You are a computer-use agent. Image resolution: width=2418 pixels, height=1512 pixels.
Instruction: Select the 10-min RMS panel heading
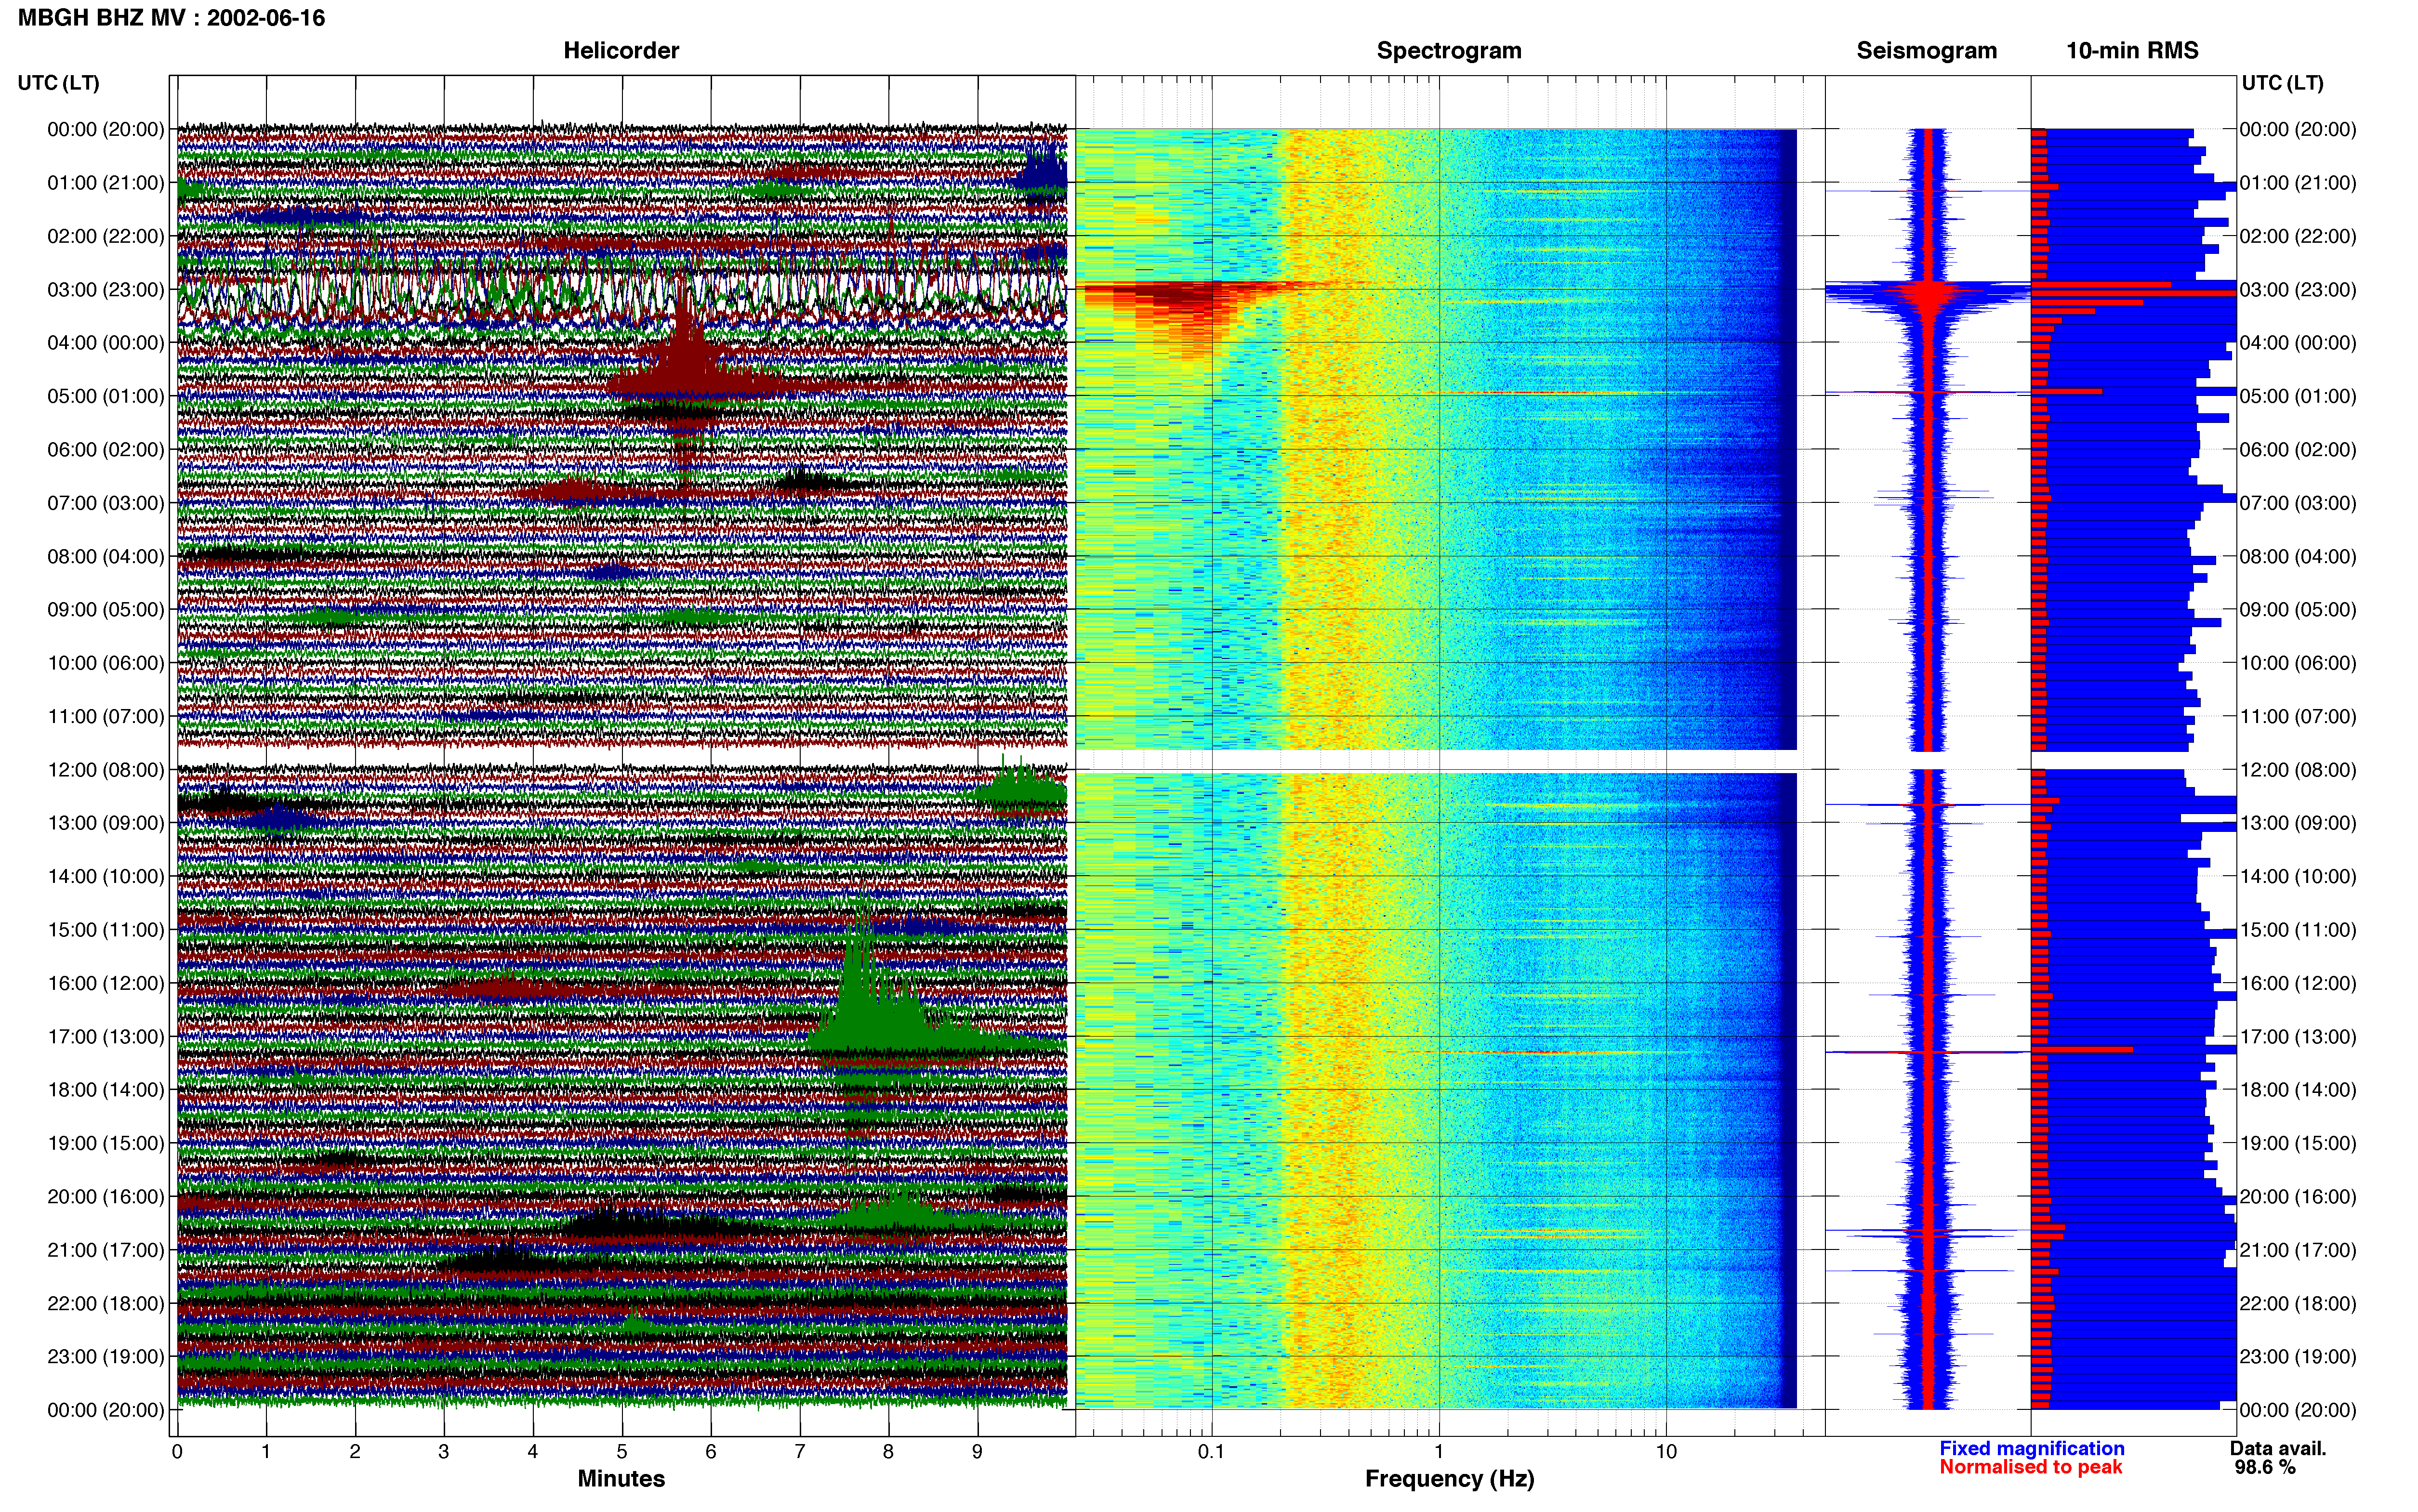[x=2132, y=51]
